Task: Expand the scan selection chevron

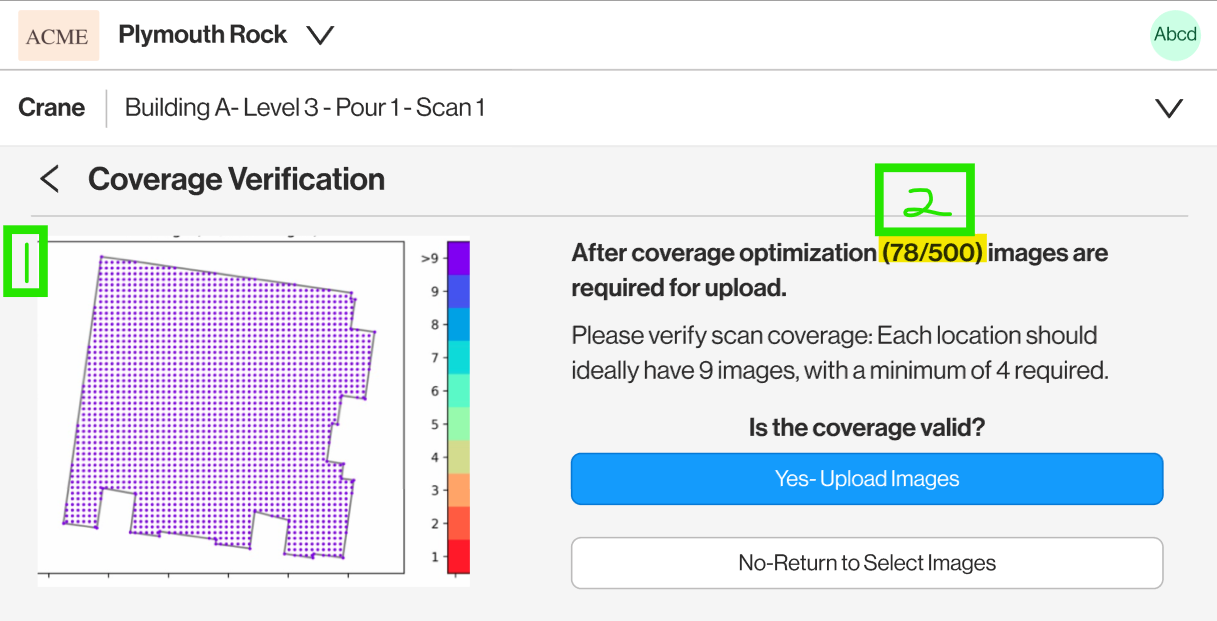Action: pos(1169,108)
